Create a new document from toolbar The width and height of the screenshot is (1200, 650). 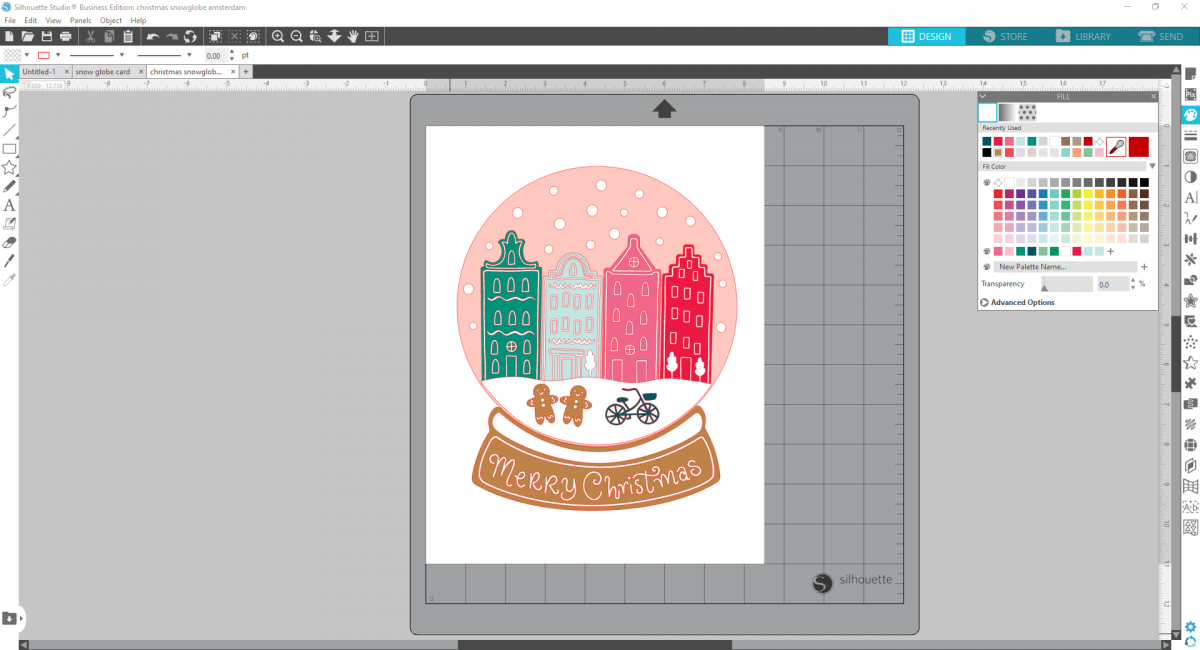click(9, 36)
